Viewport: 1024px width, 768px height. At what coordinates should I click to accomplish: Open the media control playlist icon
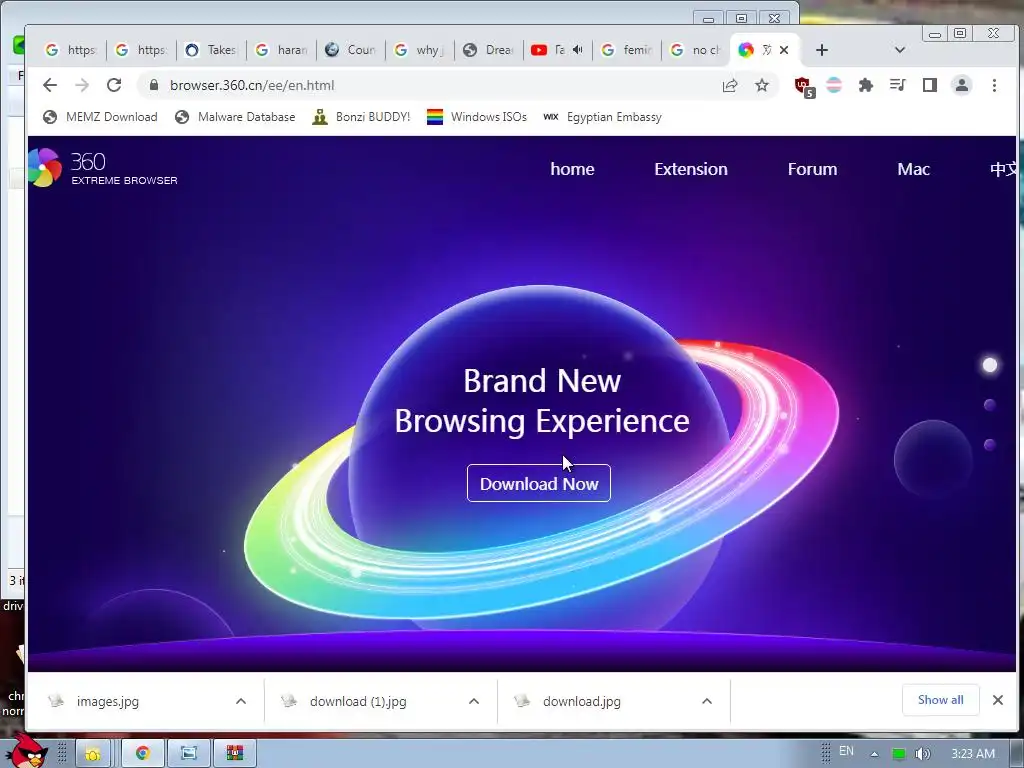898,85
